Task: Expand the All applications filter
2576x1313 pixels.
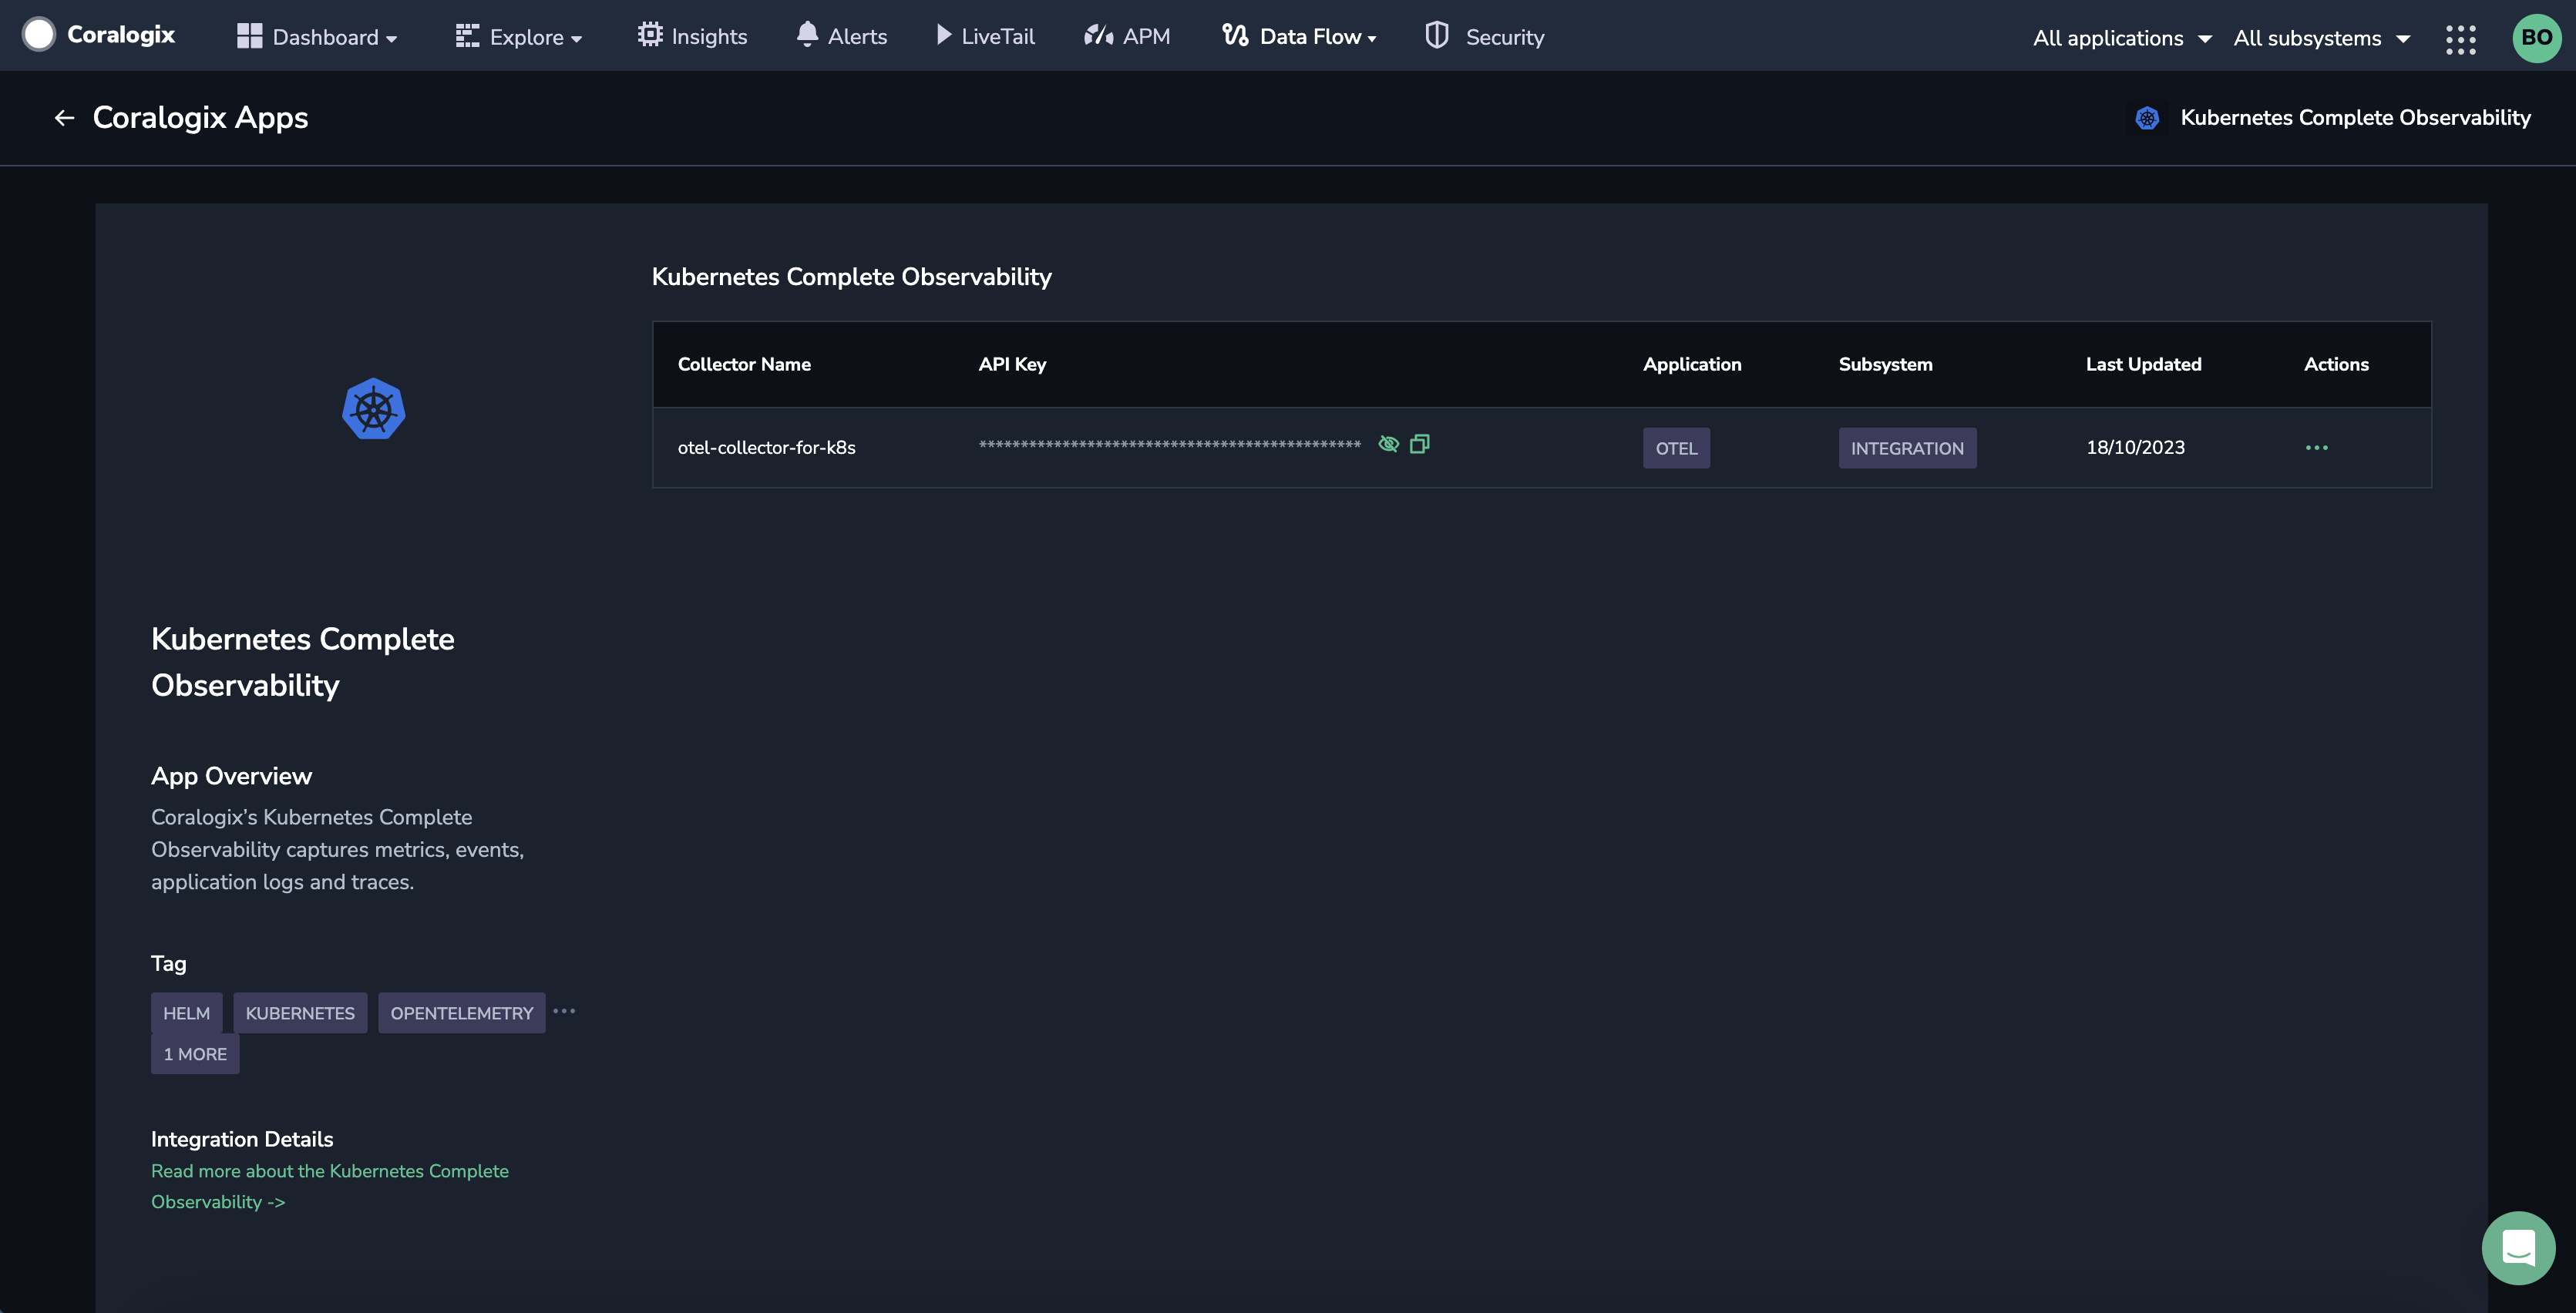Action: pyautogui.click(x=2122, y=38)
